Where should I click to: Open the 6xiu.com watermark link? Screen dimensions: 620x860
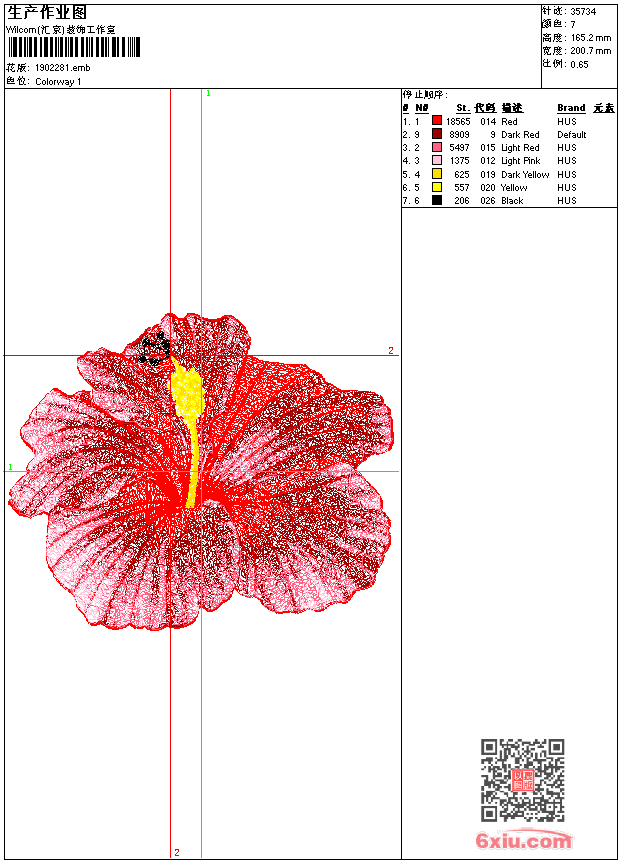(x=524, y=841)
